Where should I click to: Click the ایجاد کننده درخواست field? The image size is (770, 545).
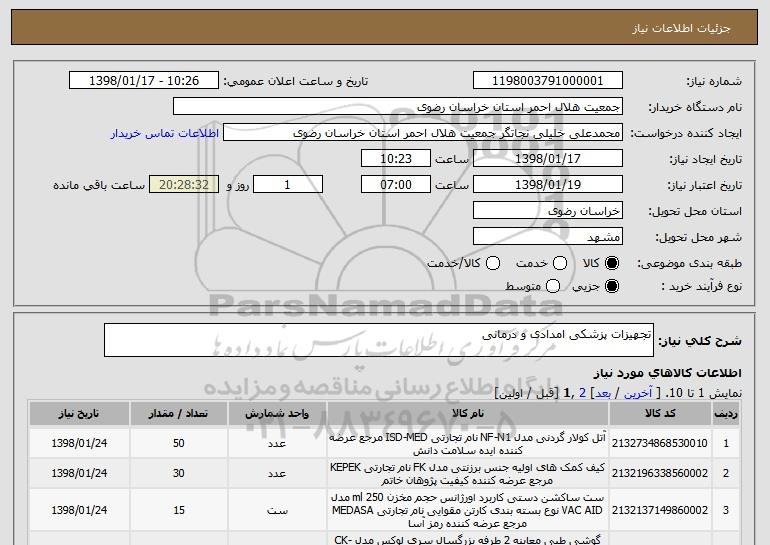point(423,133)
